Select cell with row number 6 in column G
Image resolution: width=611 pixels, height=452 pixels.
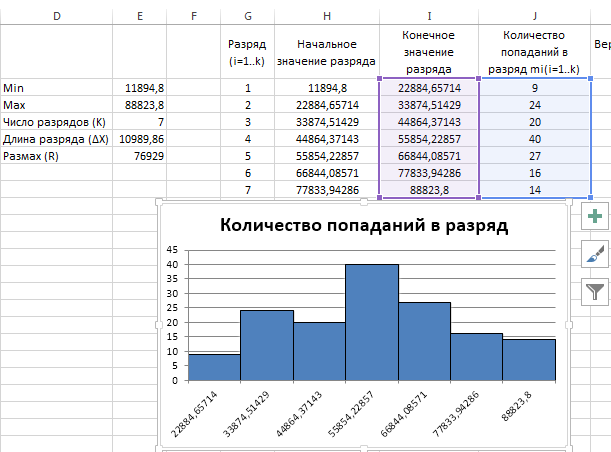tap(247, 173)
